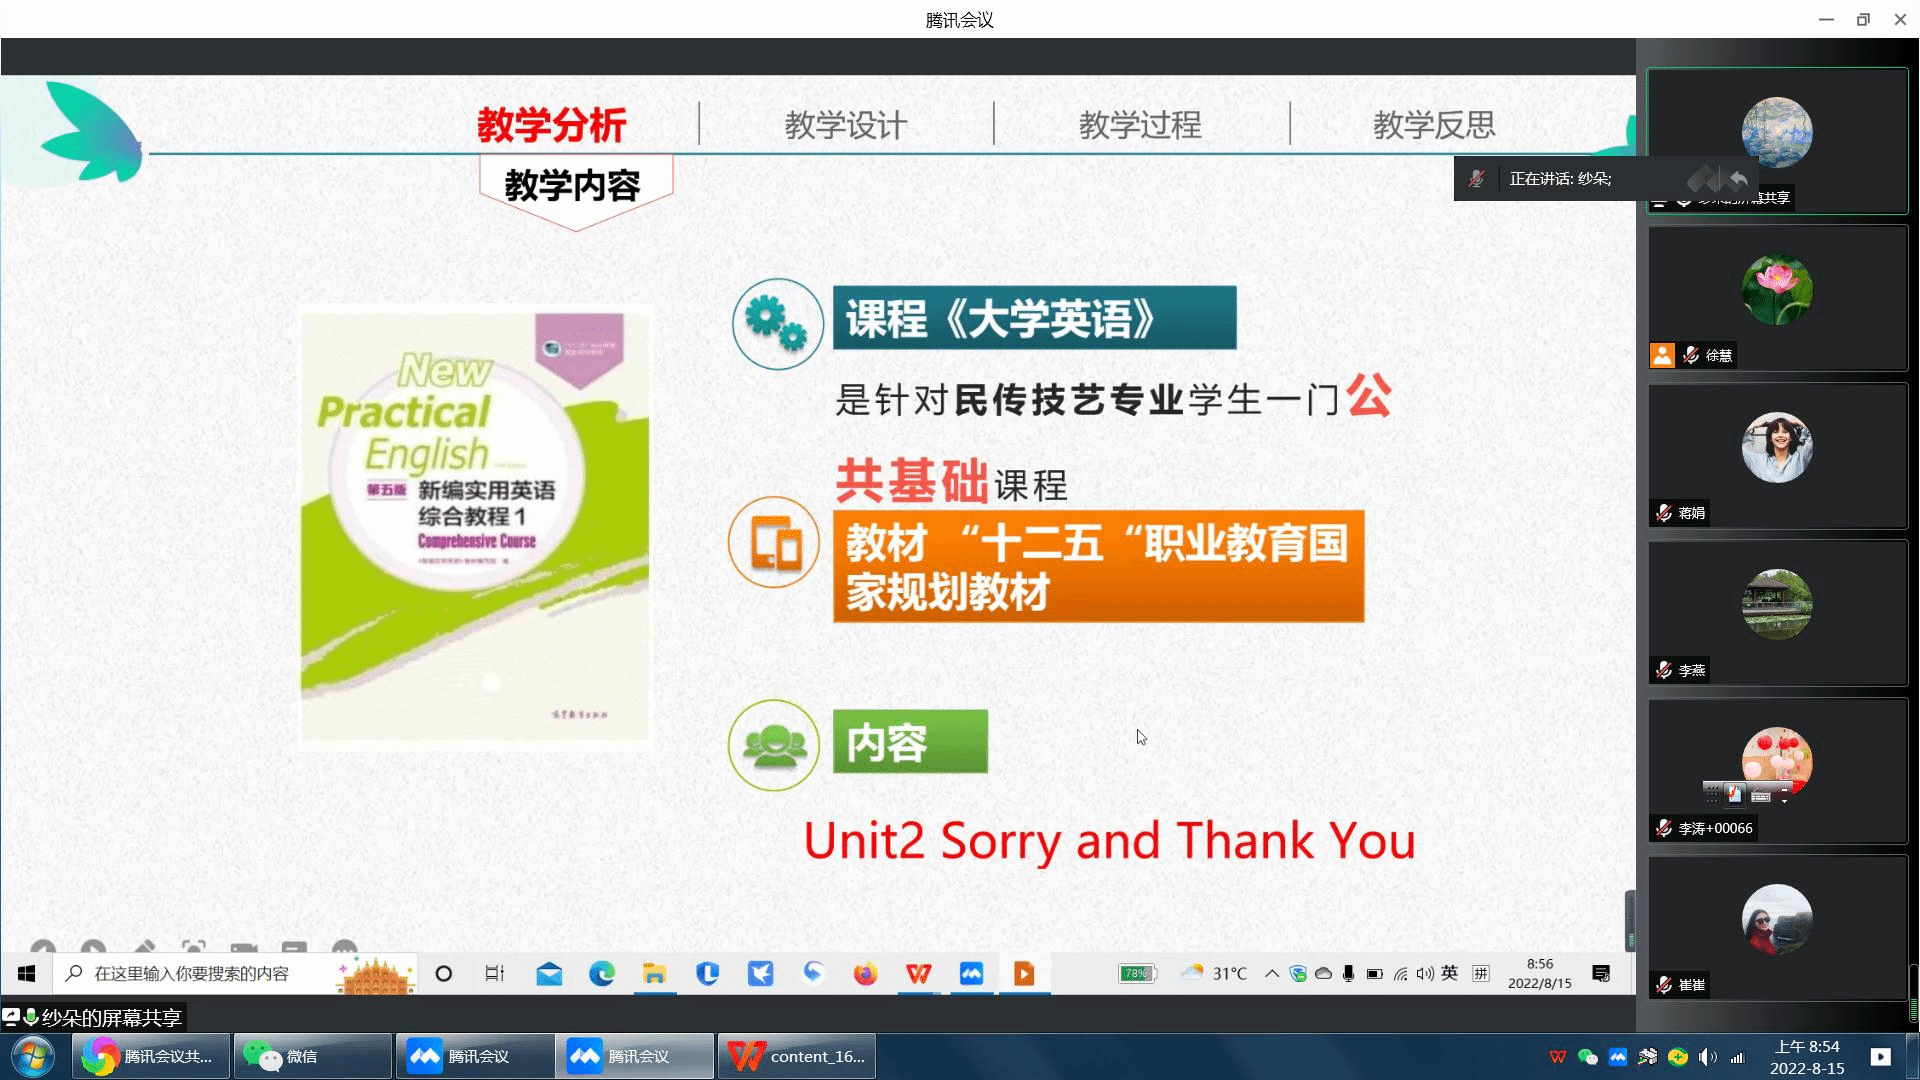
Task: Click the blue bird icon in shared taskbar
Action: click(x=761, y=973)
